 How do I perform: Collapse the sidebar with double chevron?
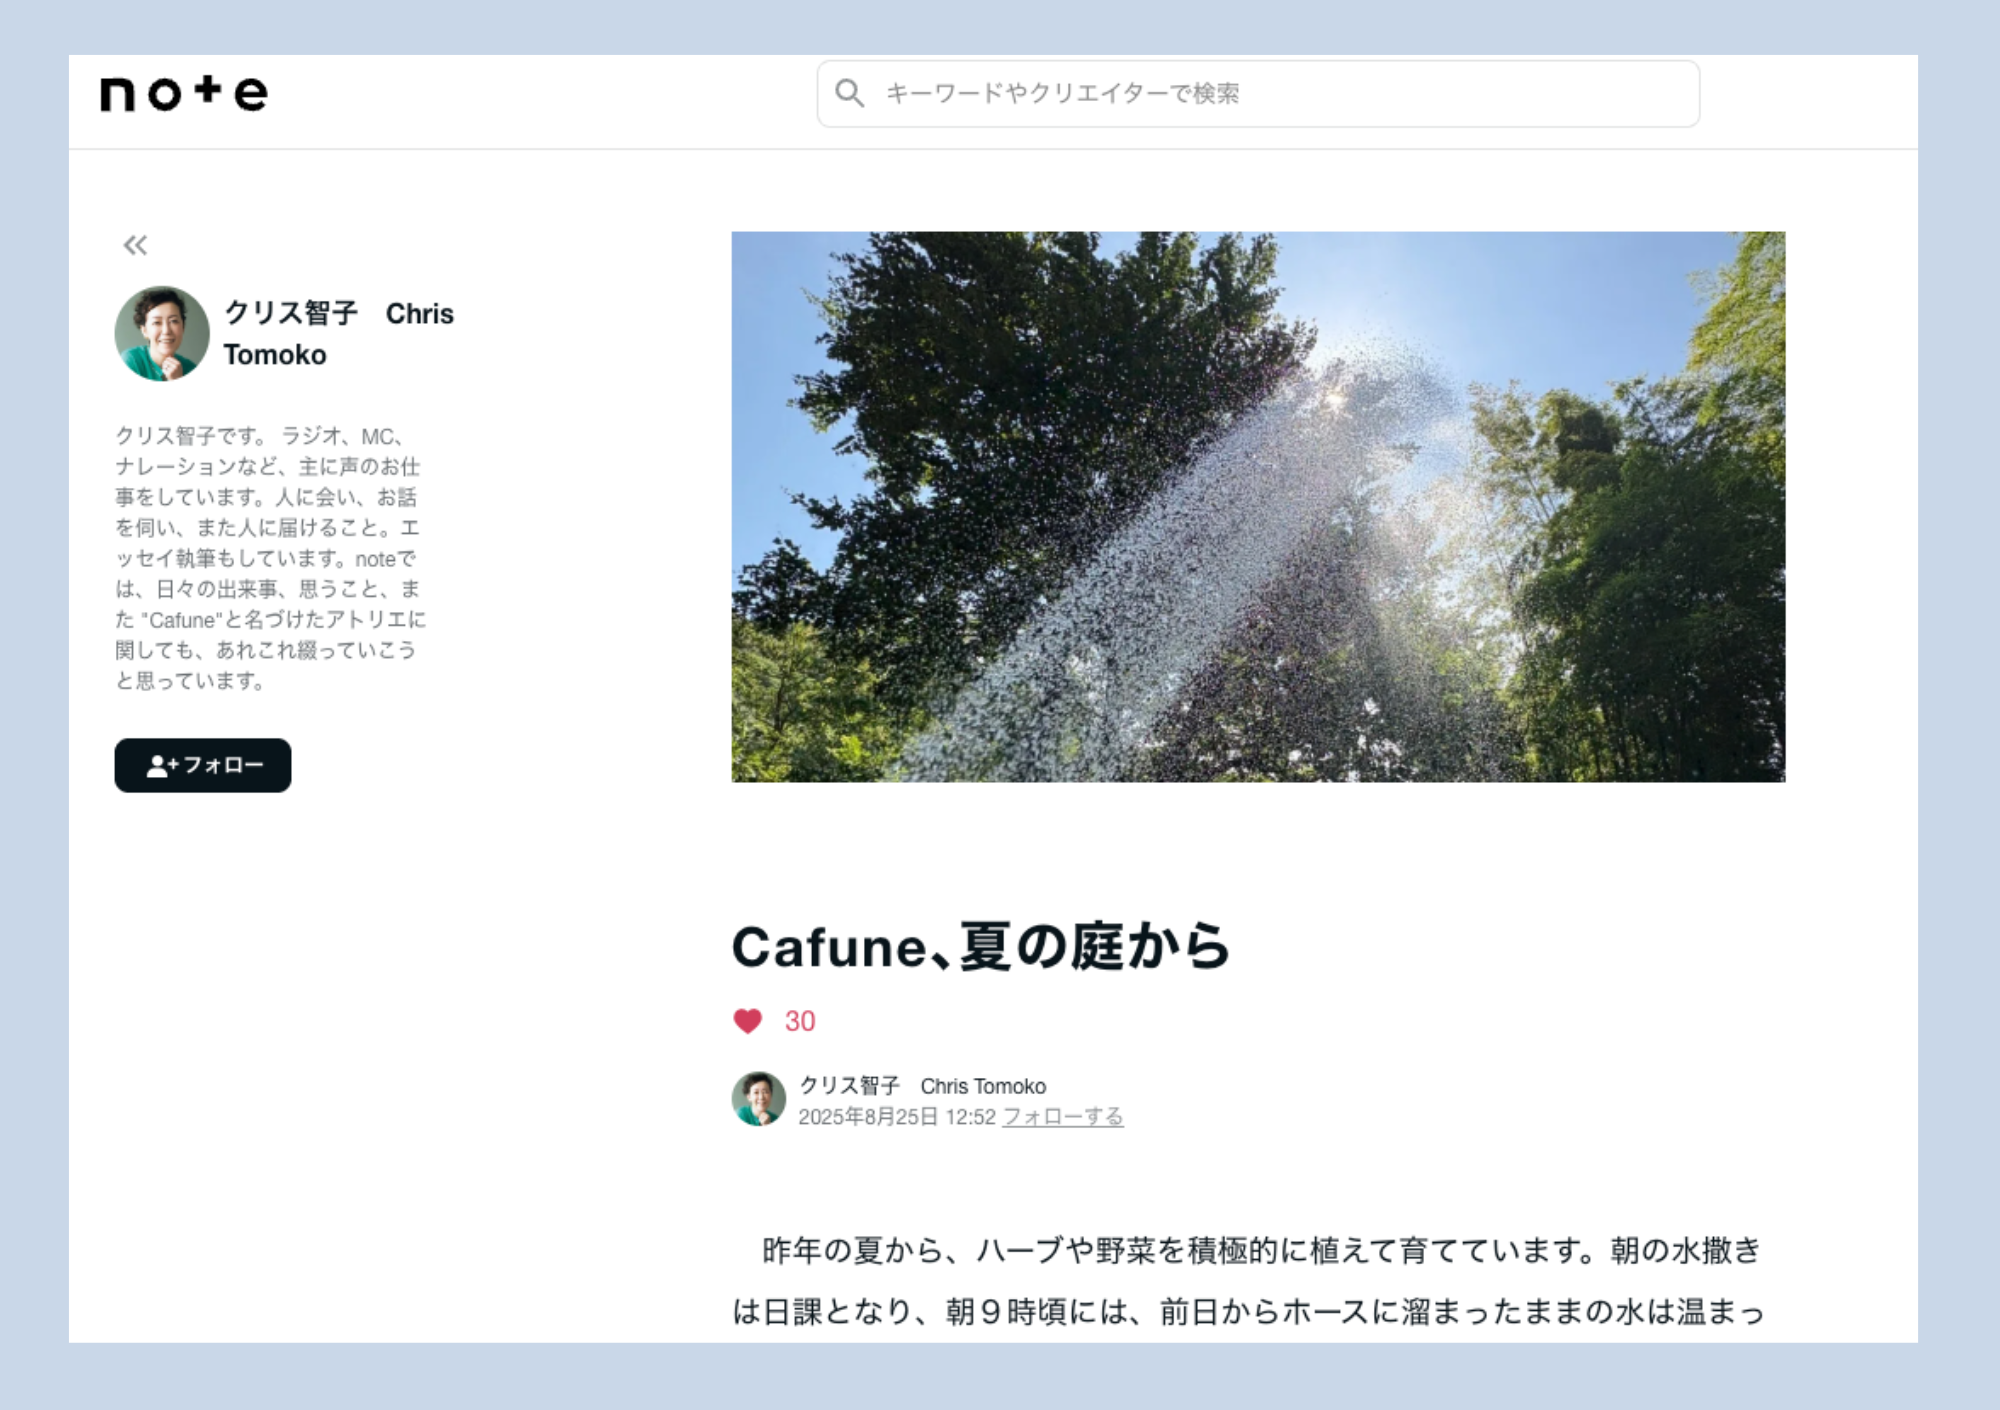tap(135, 245)
